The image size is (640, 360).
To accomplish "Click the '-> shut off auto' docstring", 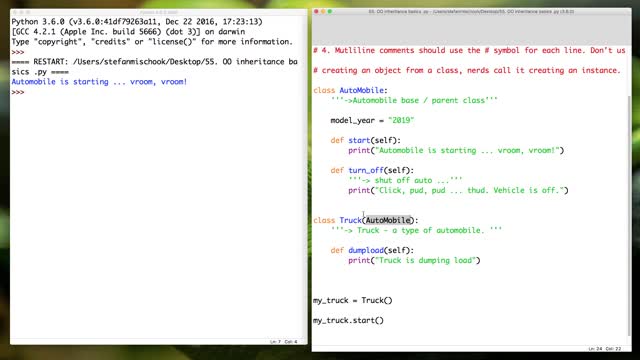I will click(405, 180).
